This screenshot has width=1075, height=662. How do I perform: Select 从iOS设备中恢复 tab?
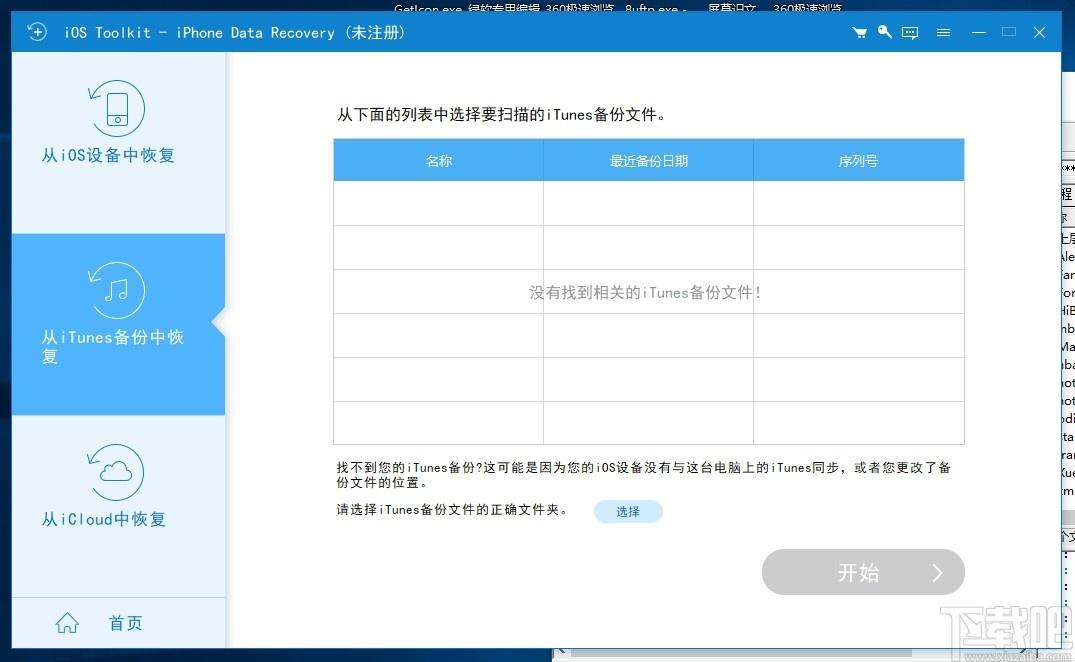click(118, 143)
